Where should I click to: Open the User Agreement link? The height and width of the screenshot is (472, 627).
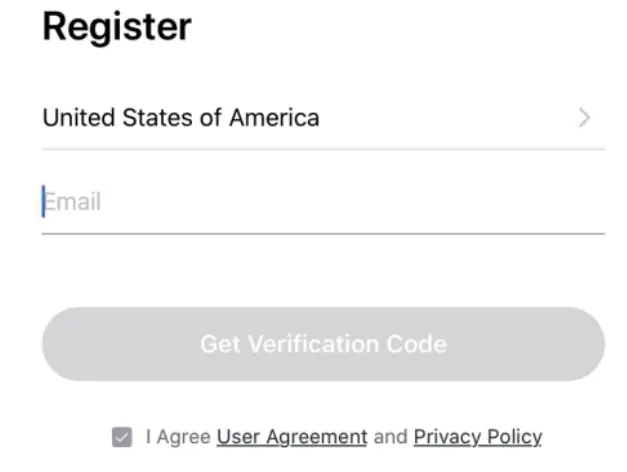[292, 437]
